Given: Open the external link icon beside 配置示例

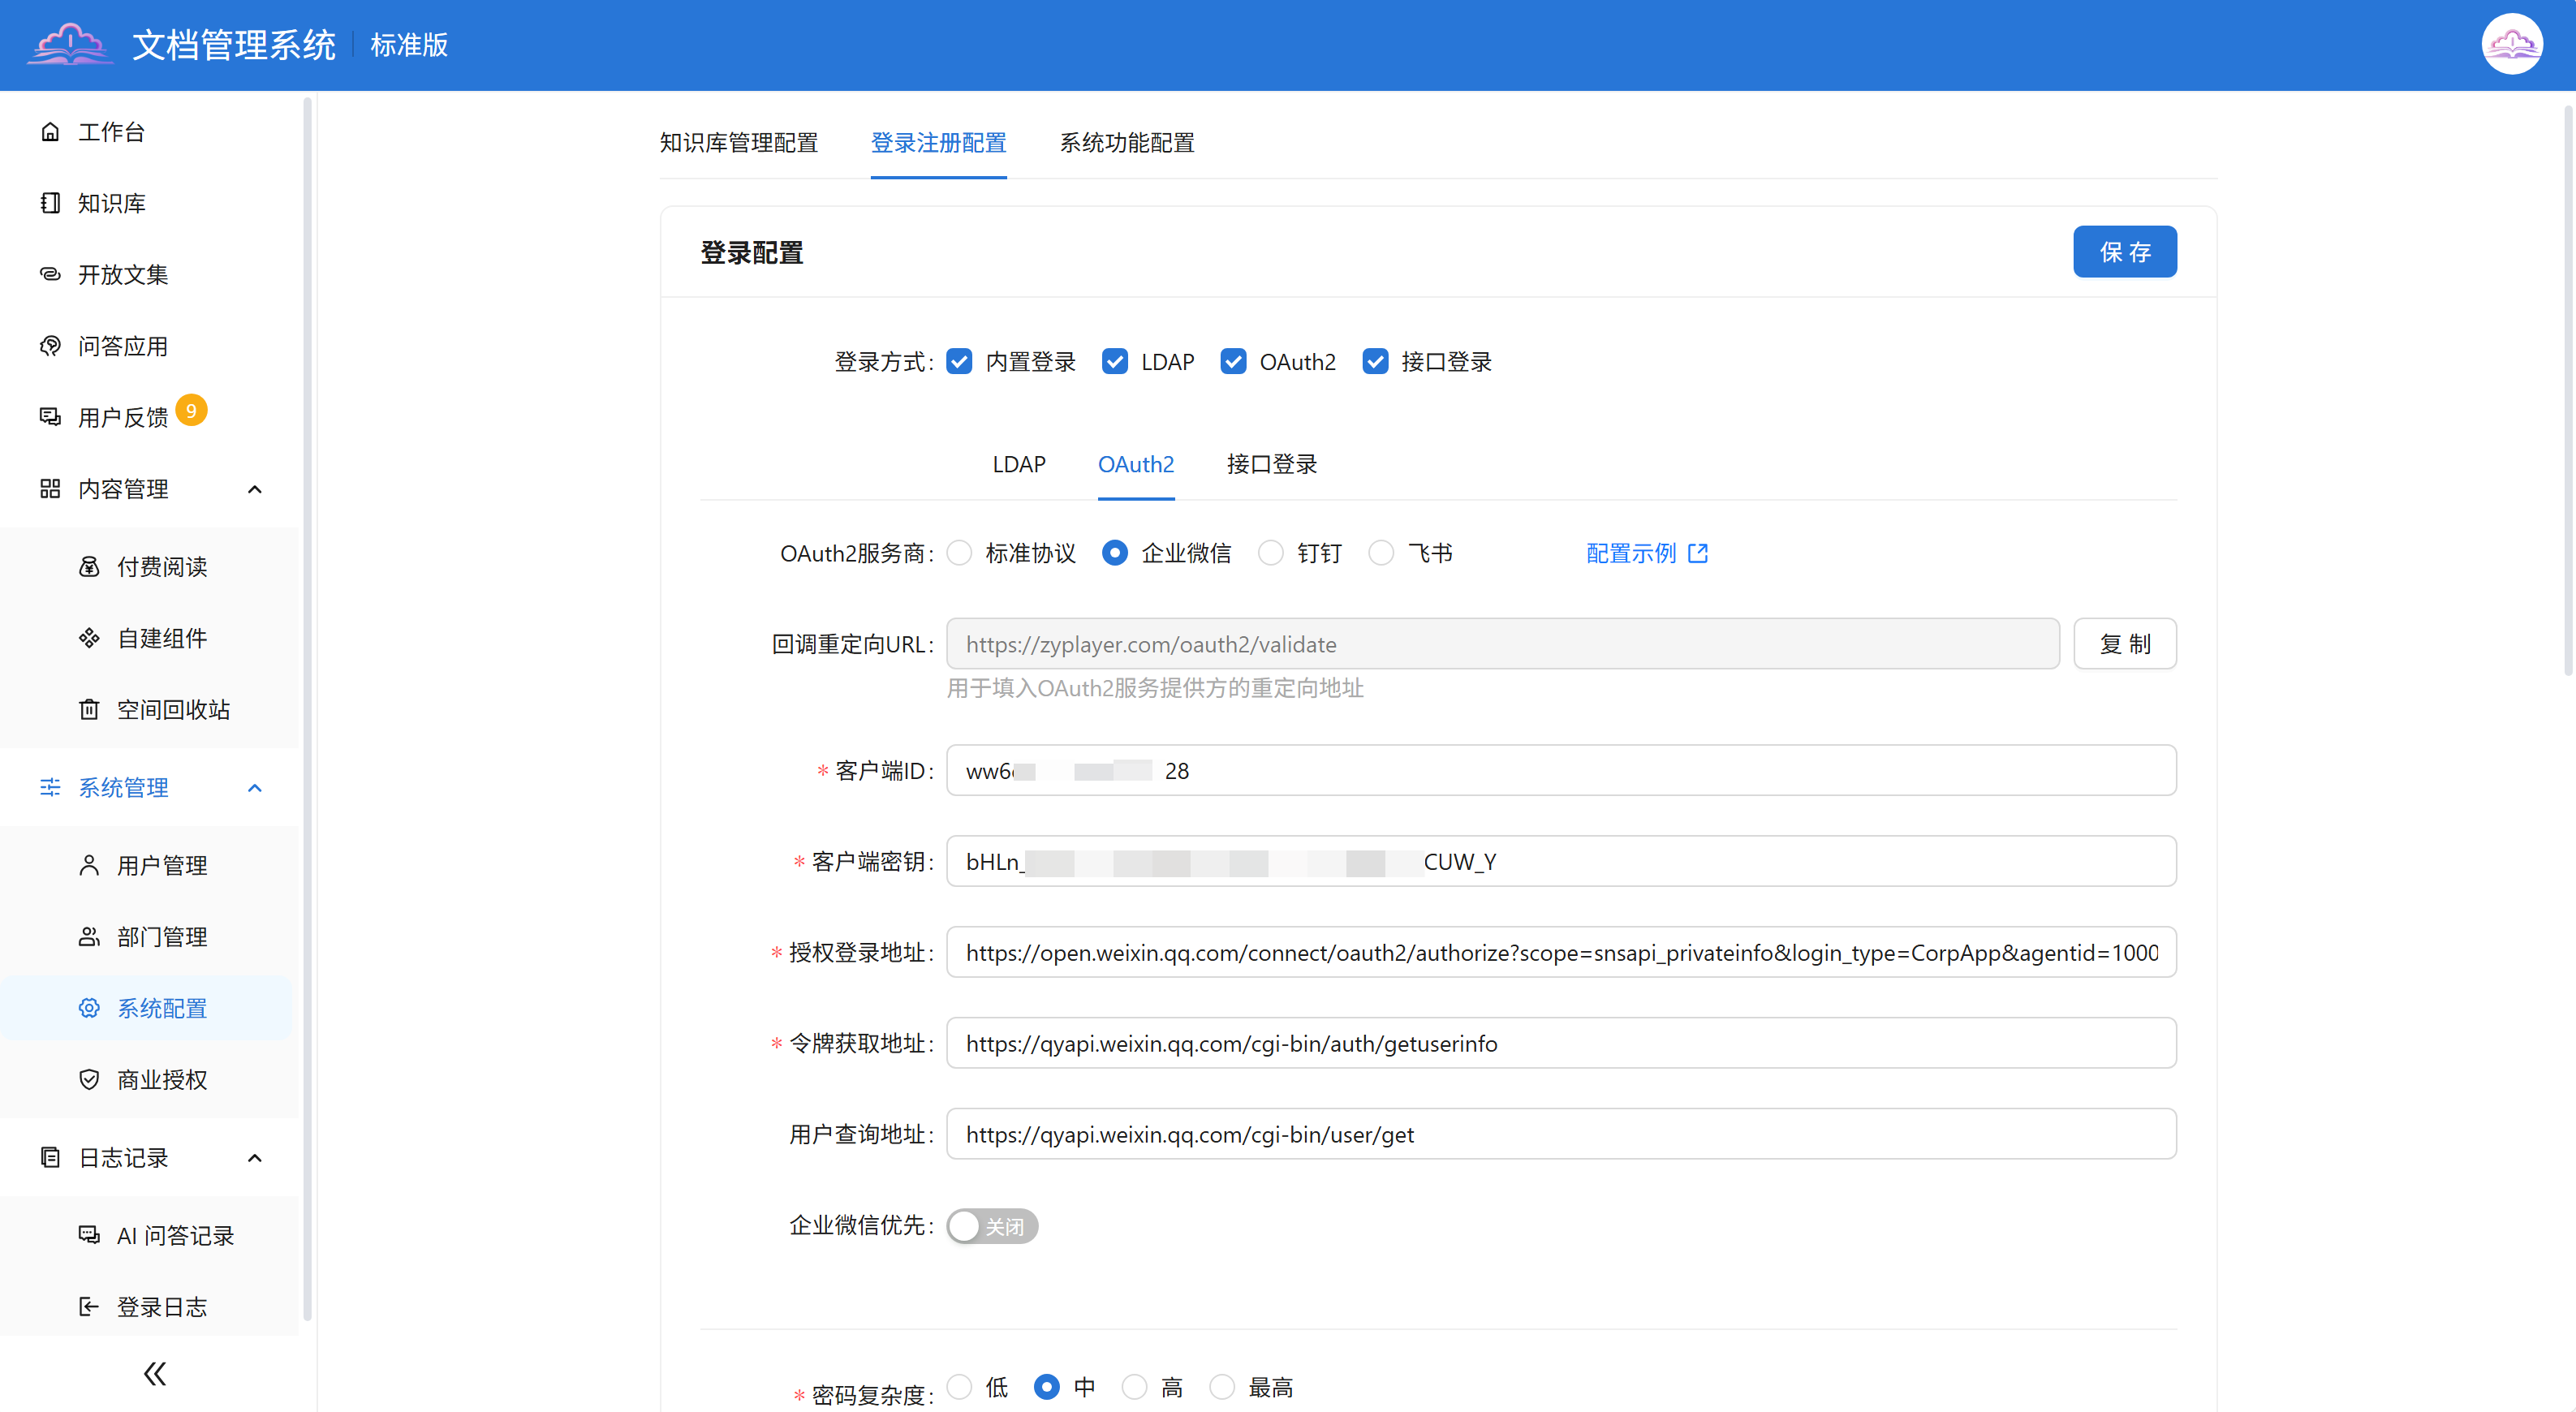Looking at the screenshot, I should 1697,553.
